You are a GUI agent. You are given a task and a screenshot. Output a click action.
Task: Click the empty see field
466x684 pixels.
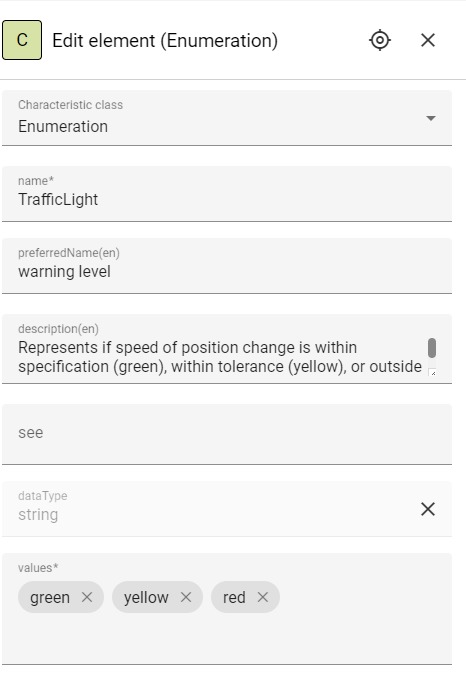click(227, 434)
